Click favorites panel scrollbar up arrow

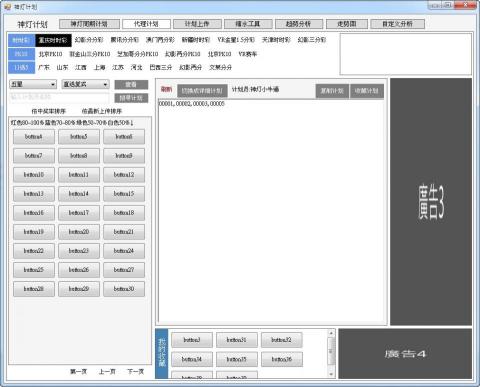(331, 333)
